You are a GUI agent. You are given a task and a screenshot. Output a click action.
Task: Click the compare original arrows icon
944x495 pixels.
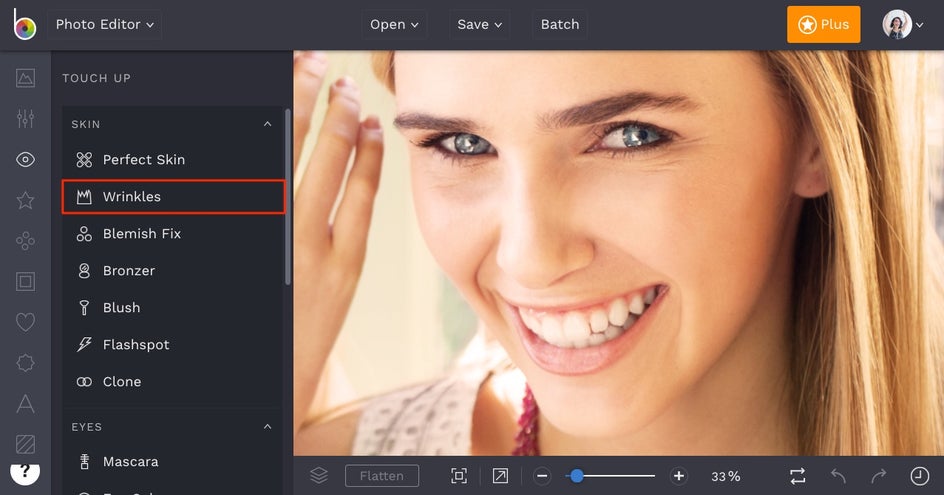[798, 476]
